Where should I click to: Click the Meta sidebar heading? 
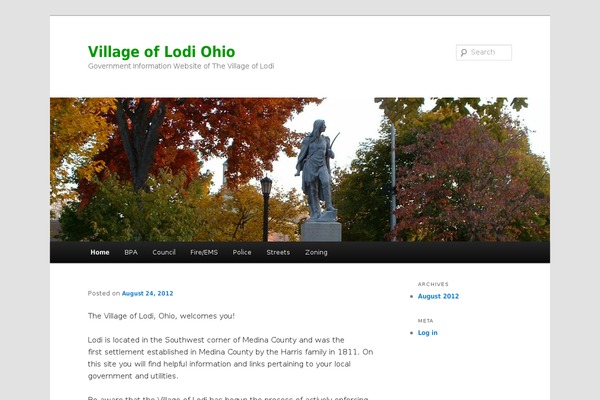tap(426, 321)
